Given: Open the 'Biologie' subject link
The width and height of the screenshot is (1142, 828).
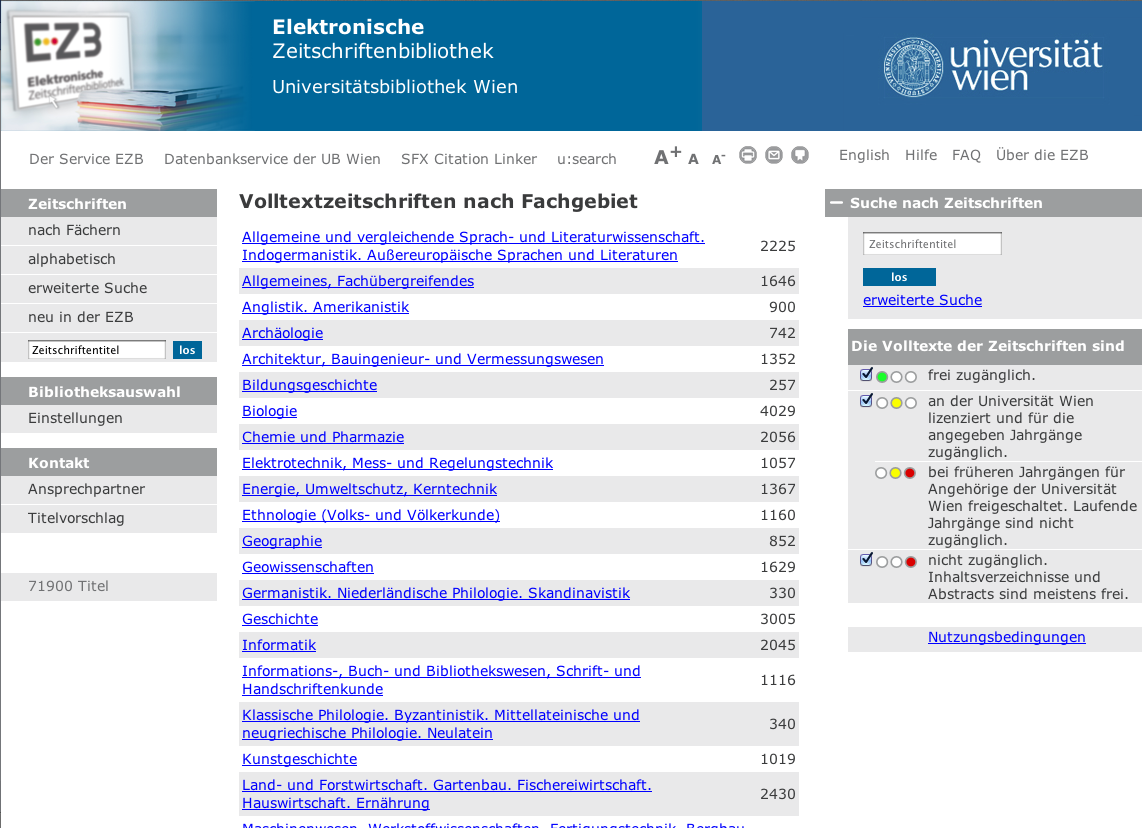Looking at the screenshot, I should 269,411.
